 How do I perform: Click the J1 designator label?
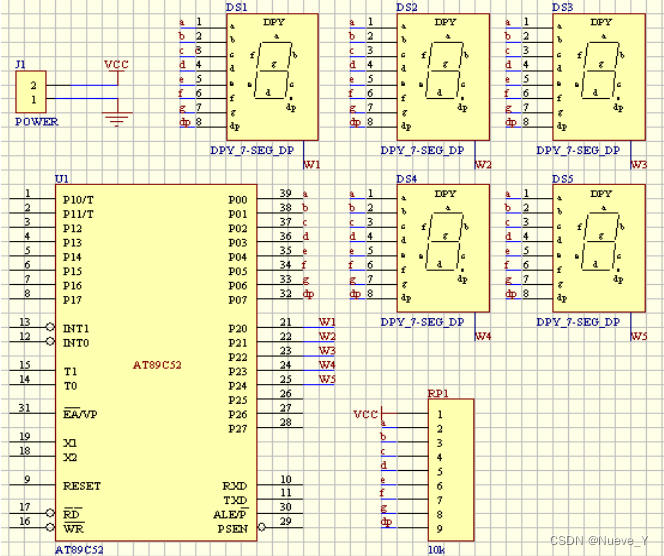click(x=20, y=65)
